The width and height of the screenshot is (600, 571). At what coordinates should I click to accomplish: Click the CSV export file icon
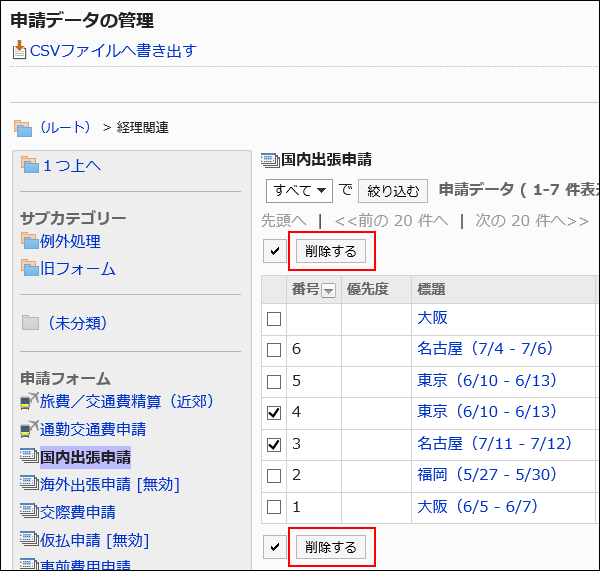click(19, 50)
